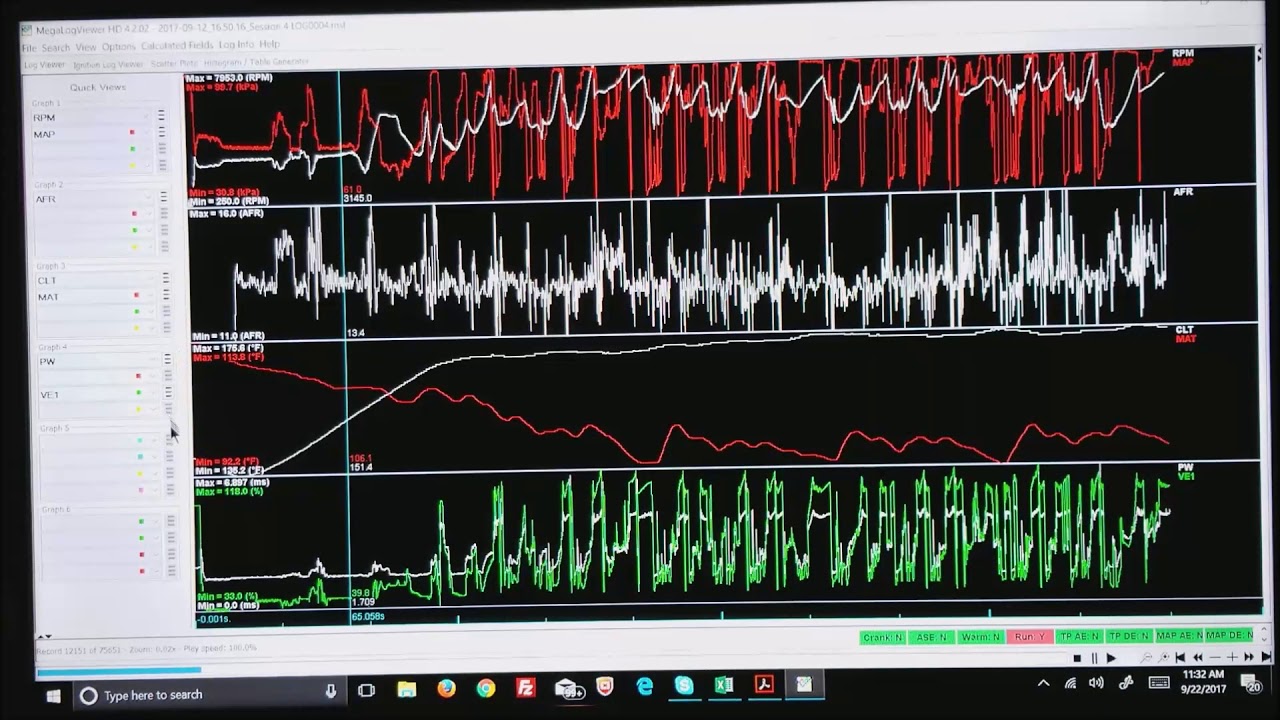Open the RPM field settings handle in Graph 1
The height and width of the screenshot is (720, 1280).
point(161,117)
